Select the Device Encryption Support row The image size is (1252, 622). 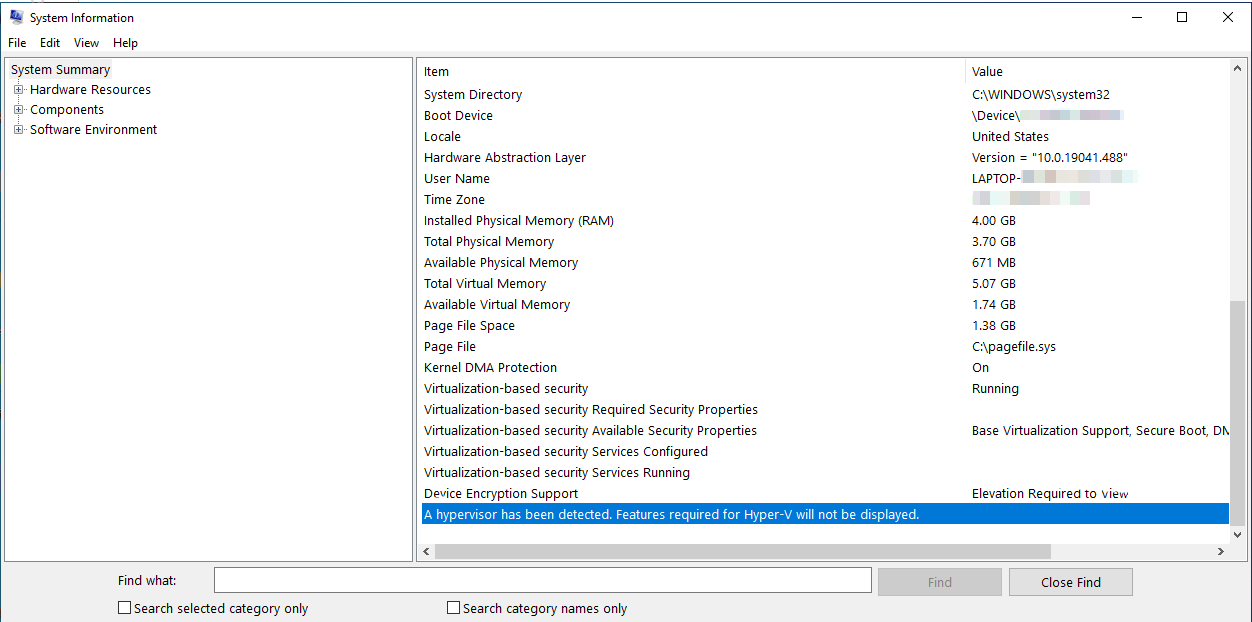(823, 494)
